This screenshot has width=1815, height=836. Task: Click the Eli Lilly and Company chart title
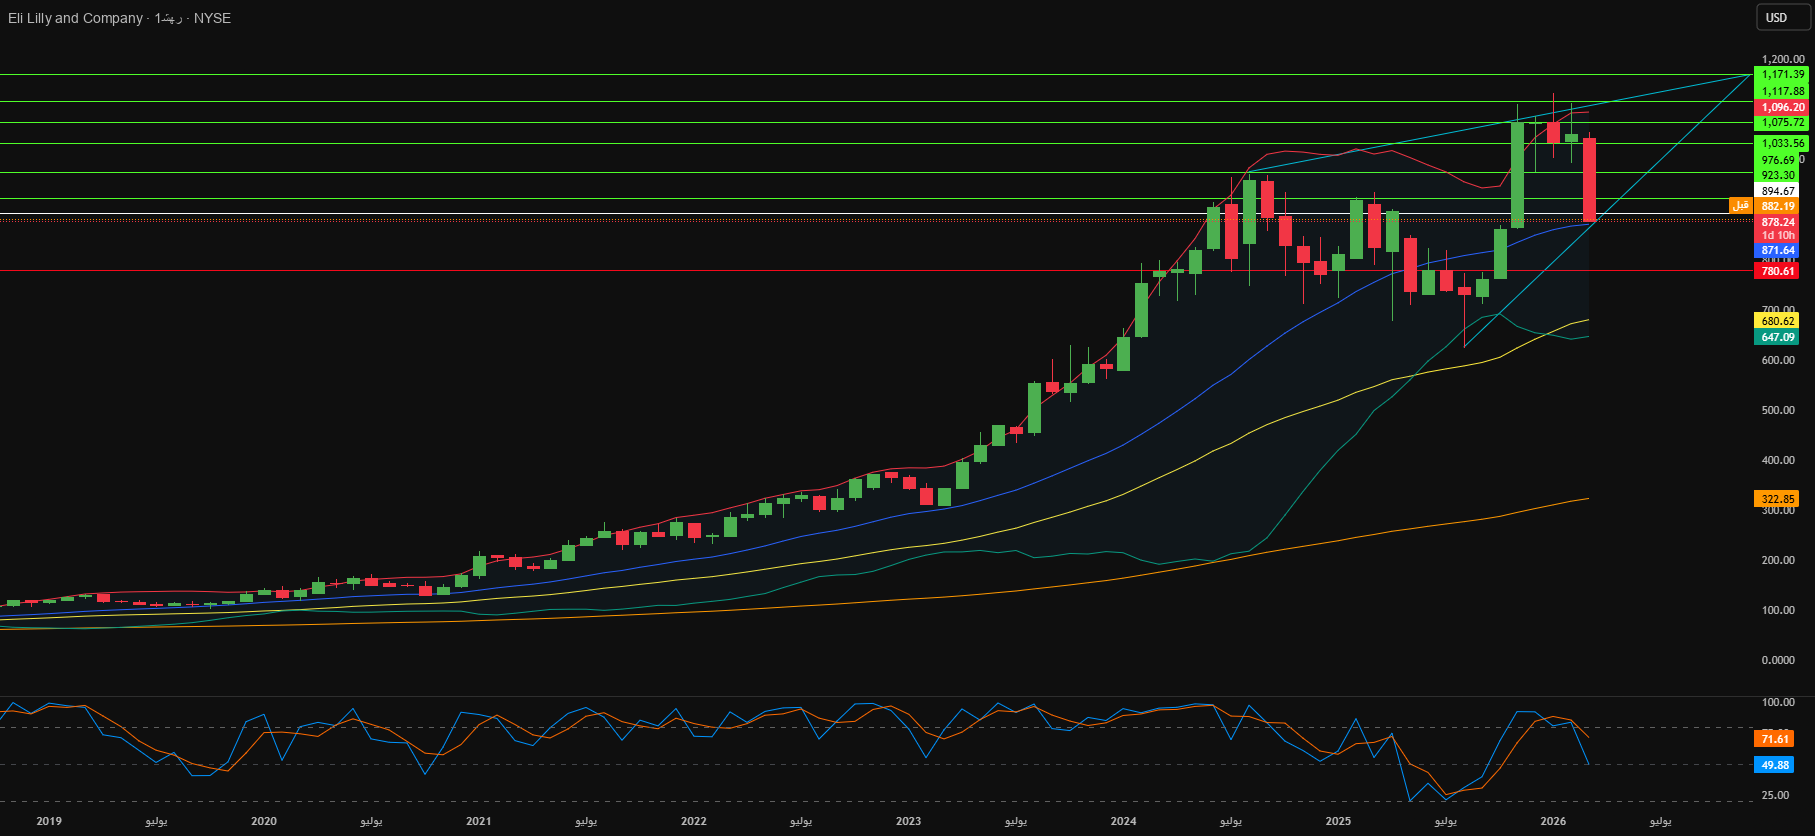76,18
